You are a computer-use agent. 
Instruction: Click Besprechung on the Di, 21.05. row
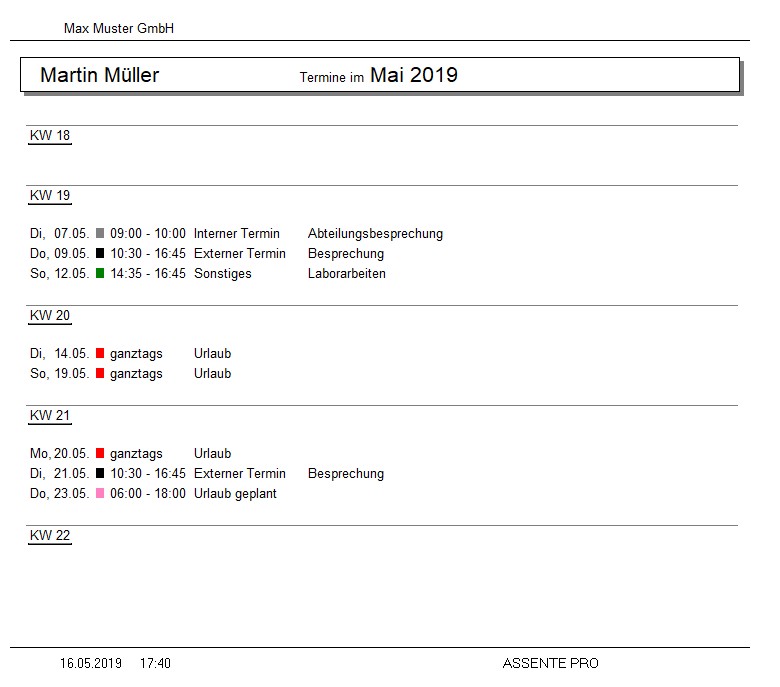coord(346,474)
